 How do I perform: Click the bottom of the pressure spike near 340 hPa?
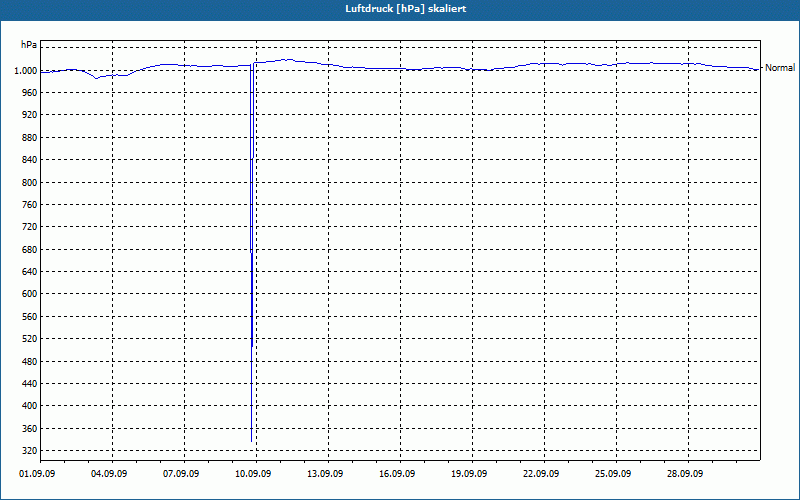point(252,441)
